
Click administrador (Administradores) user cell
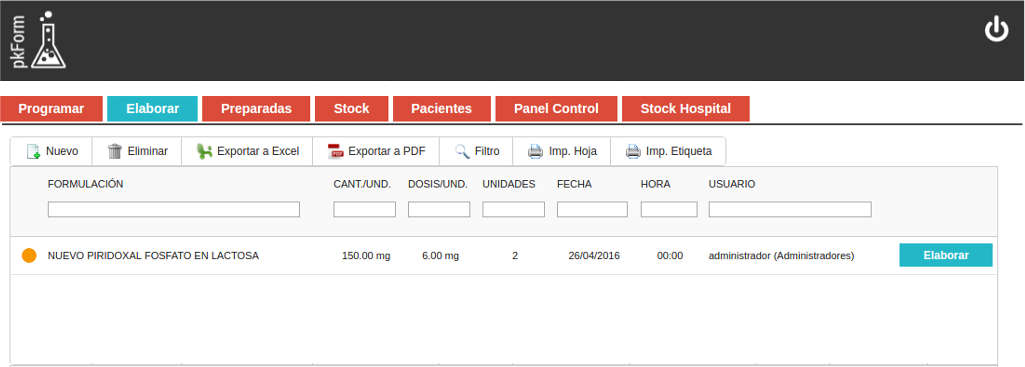tap(782, 256)
